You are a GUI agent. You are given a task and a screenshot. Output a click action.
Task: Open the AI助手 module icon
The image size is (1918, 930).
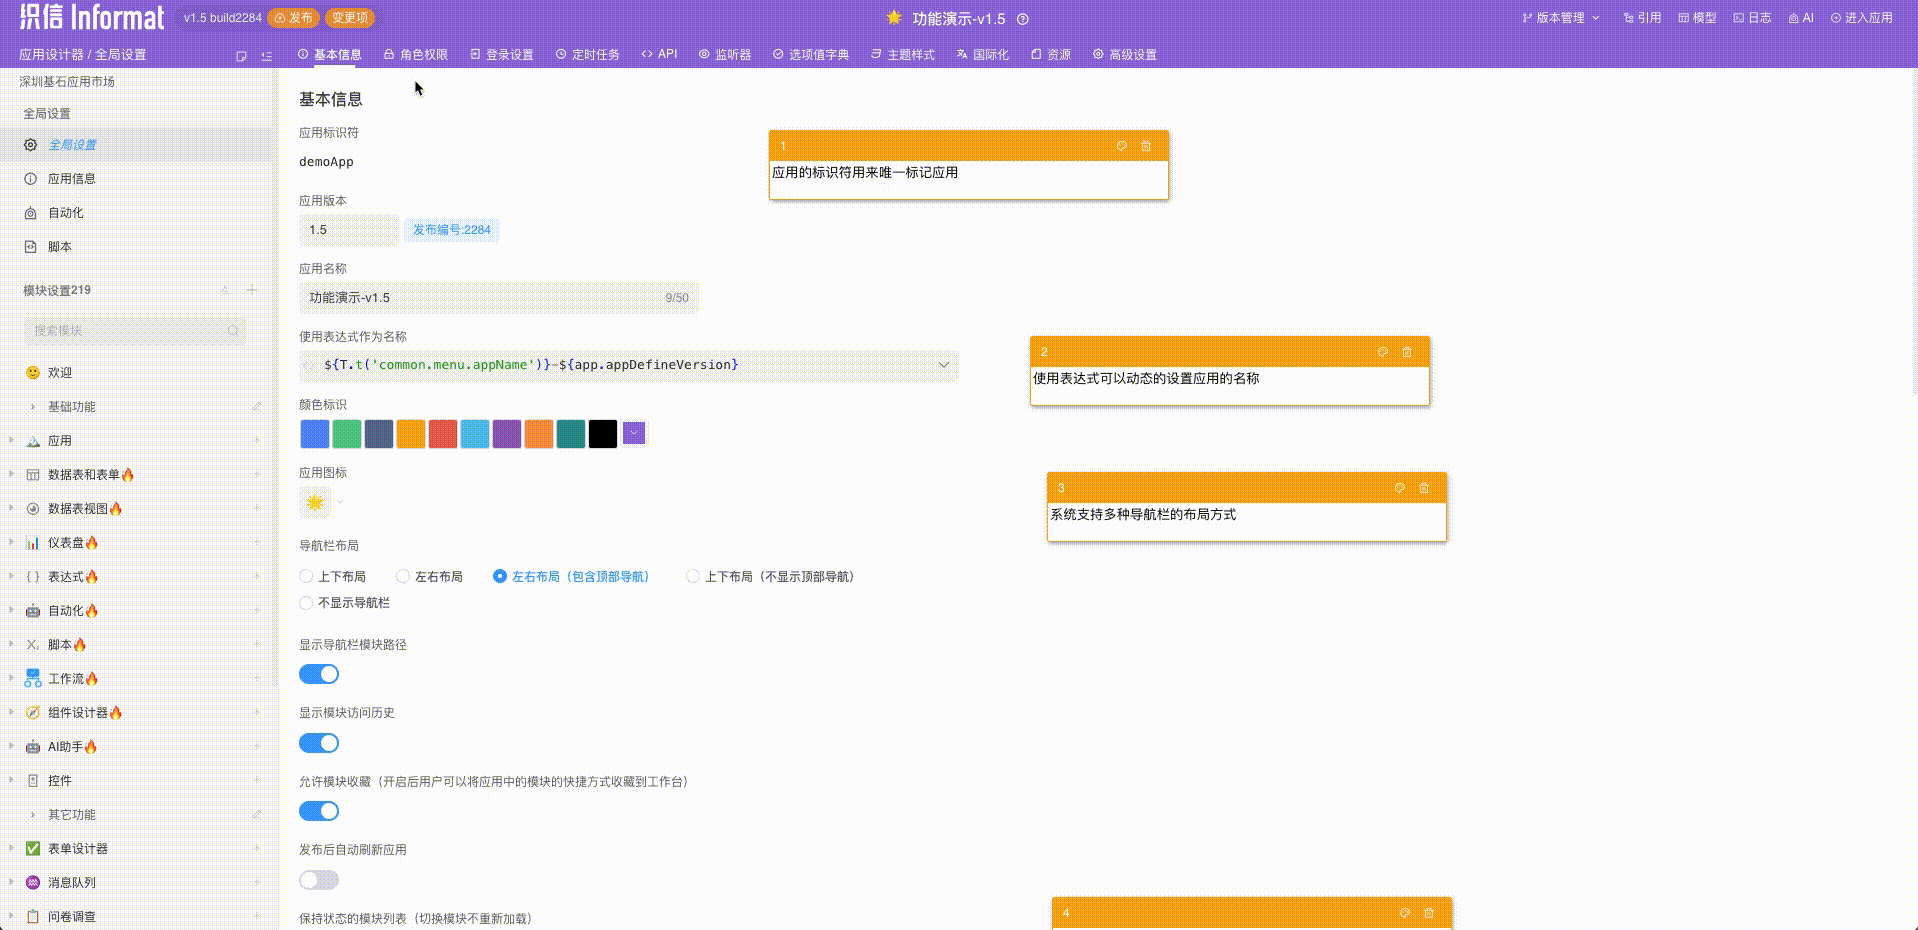point(31,746)
